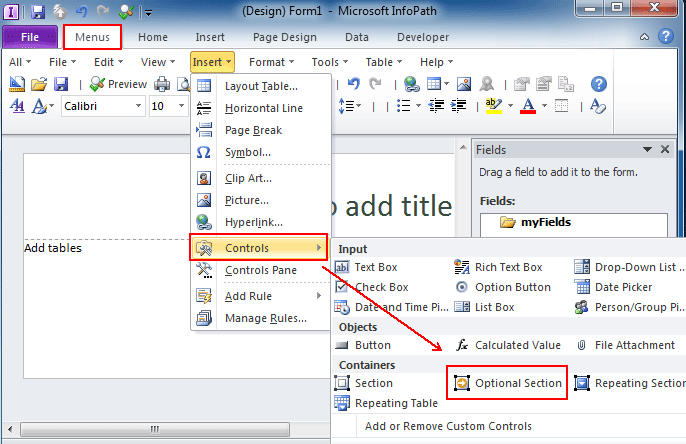Image resolution: width=686 pixels, height=444 pixels.
Task: Open the Table dropdown menu
Action: (x=384, y=62)
